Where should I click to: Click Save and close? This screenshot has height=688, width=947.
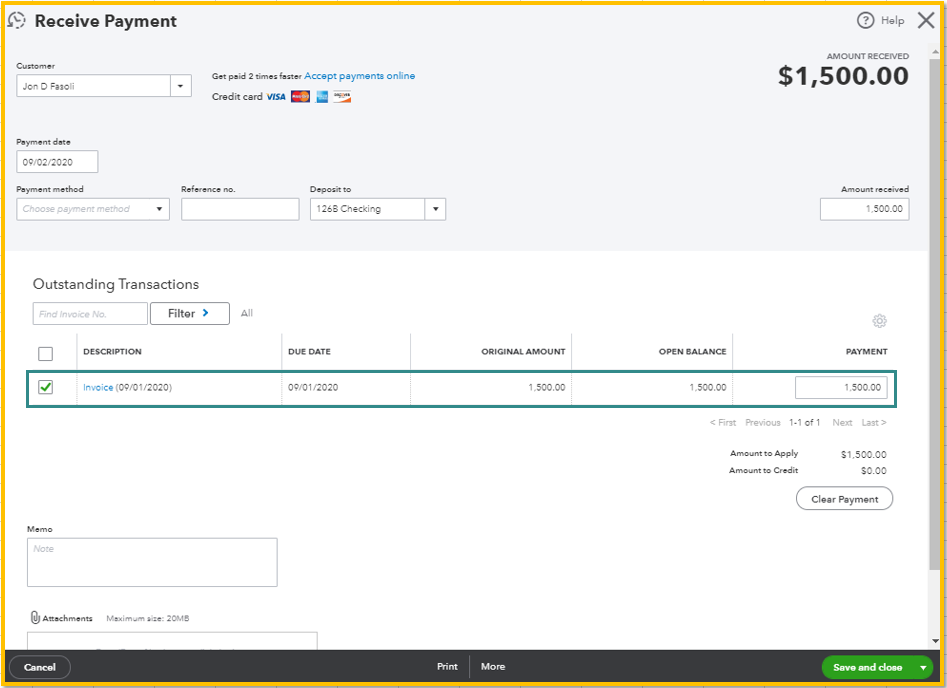868,667
